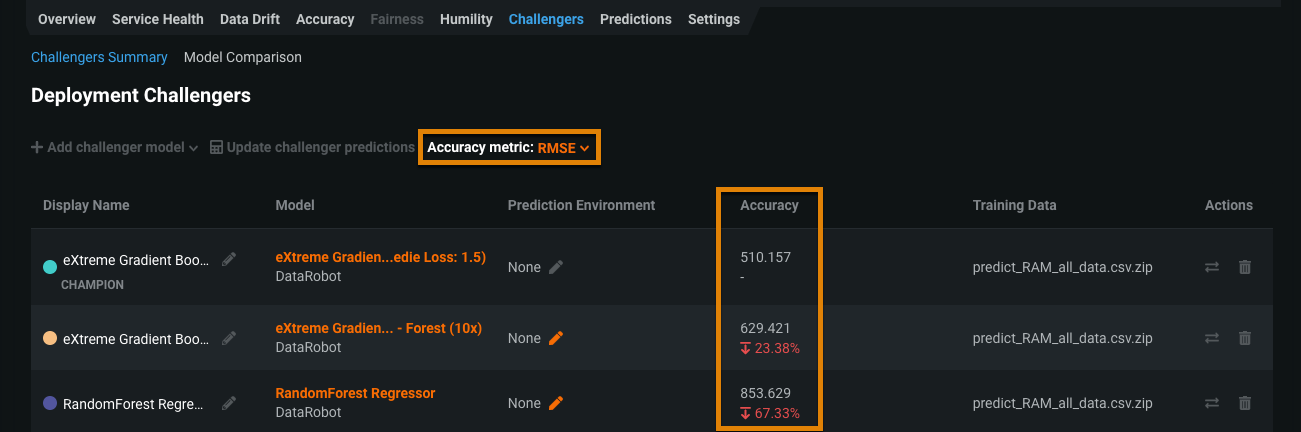Replace champion with RandomForest Regressor challenger
The height and width of the screenshot is (432, 1301).
(1212, 403)
